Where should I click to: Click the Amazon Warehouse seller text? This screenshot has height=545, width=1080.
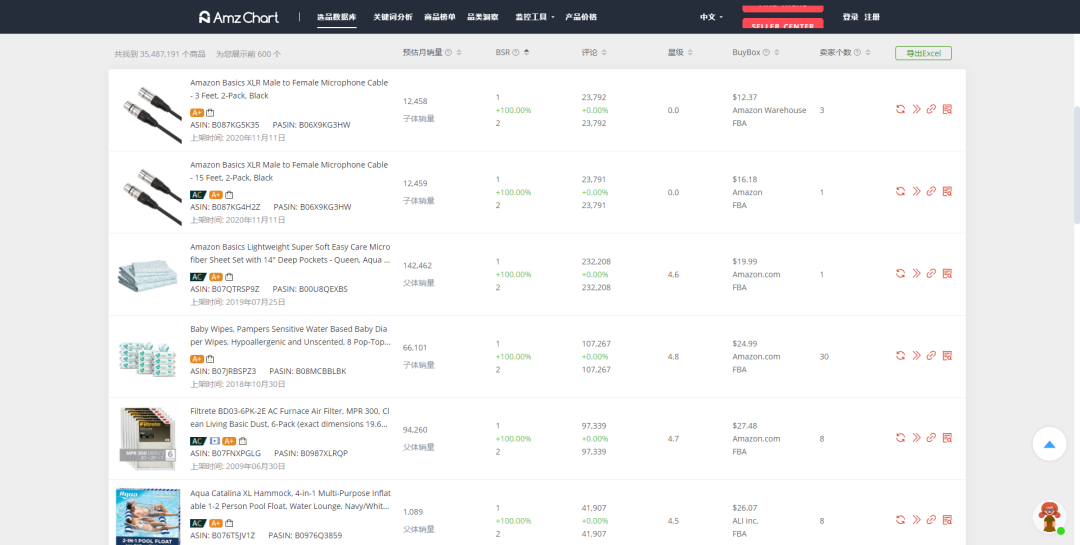pos(769,110)
